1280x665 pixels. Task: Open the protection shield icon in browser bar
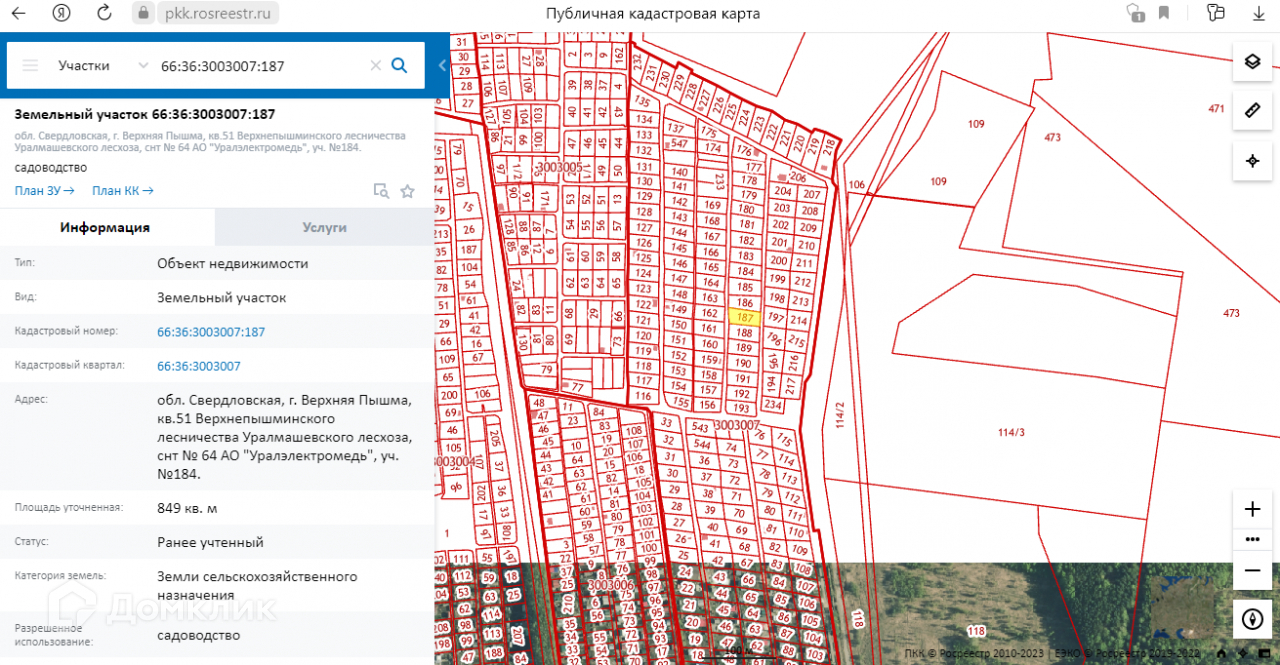1135,13
